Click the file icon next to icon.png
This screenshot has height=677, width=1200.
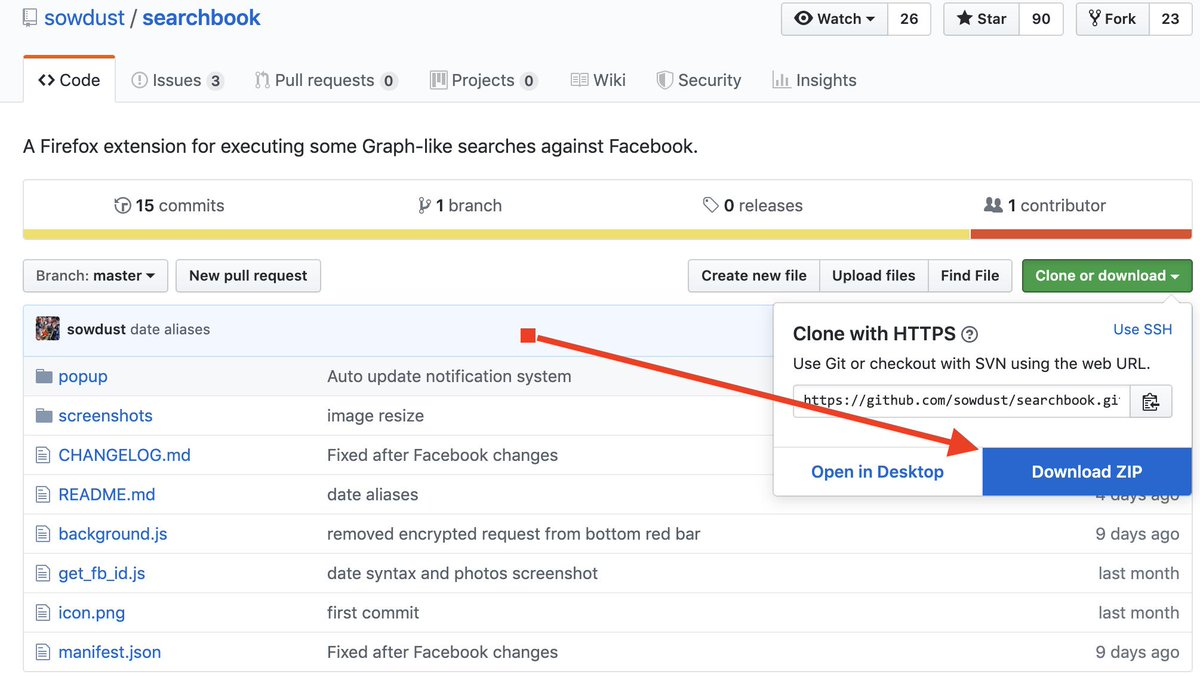(x=43, y=613)
